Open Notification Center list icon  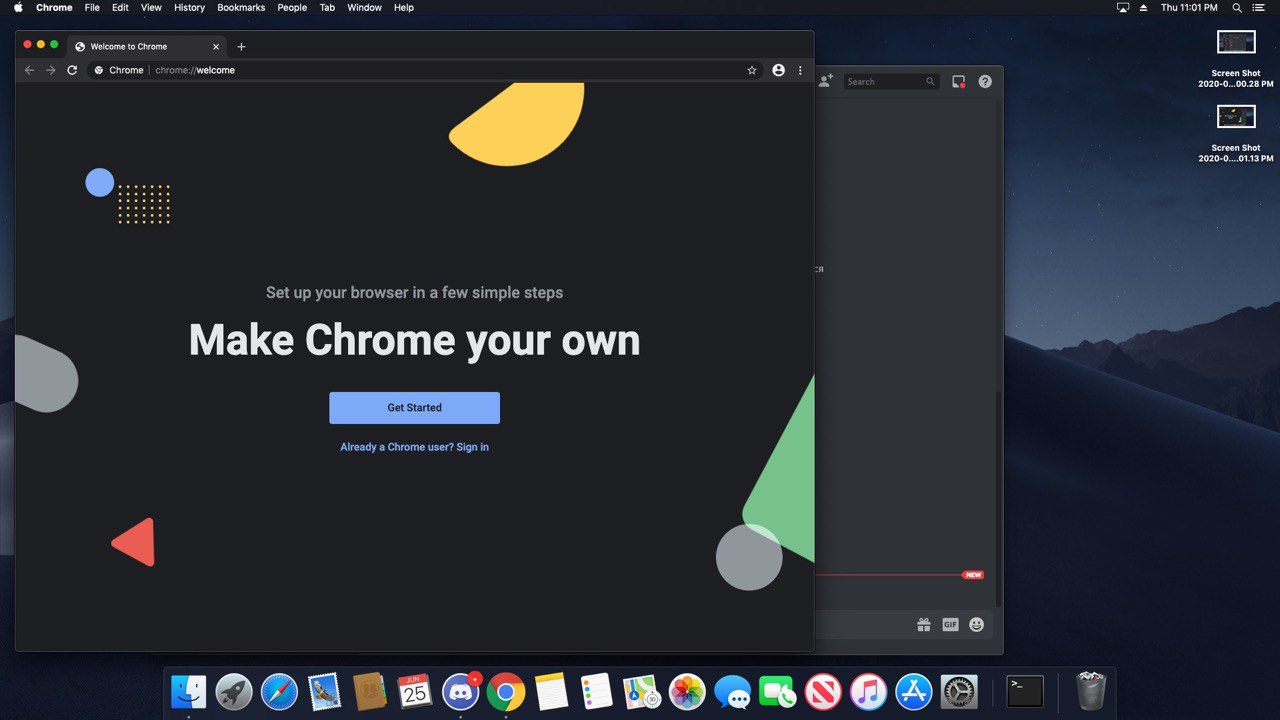tap(1259, 7)
